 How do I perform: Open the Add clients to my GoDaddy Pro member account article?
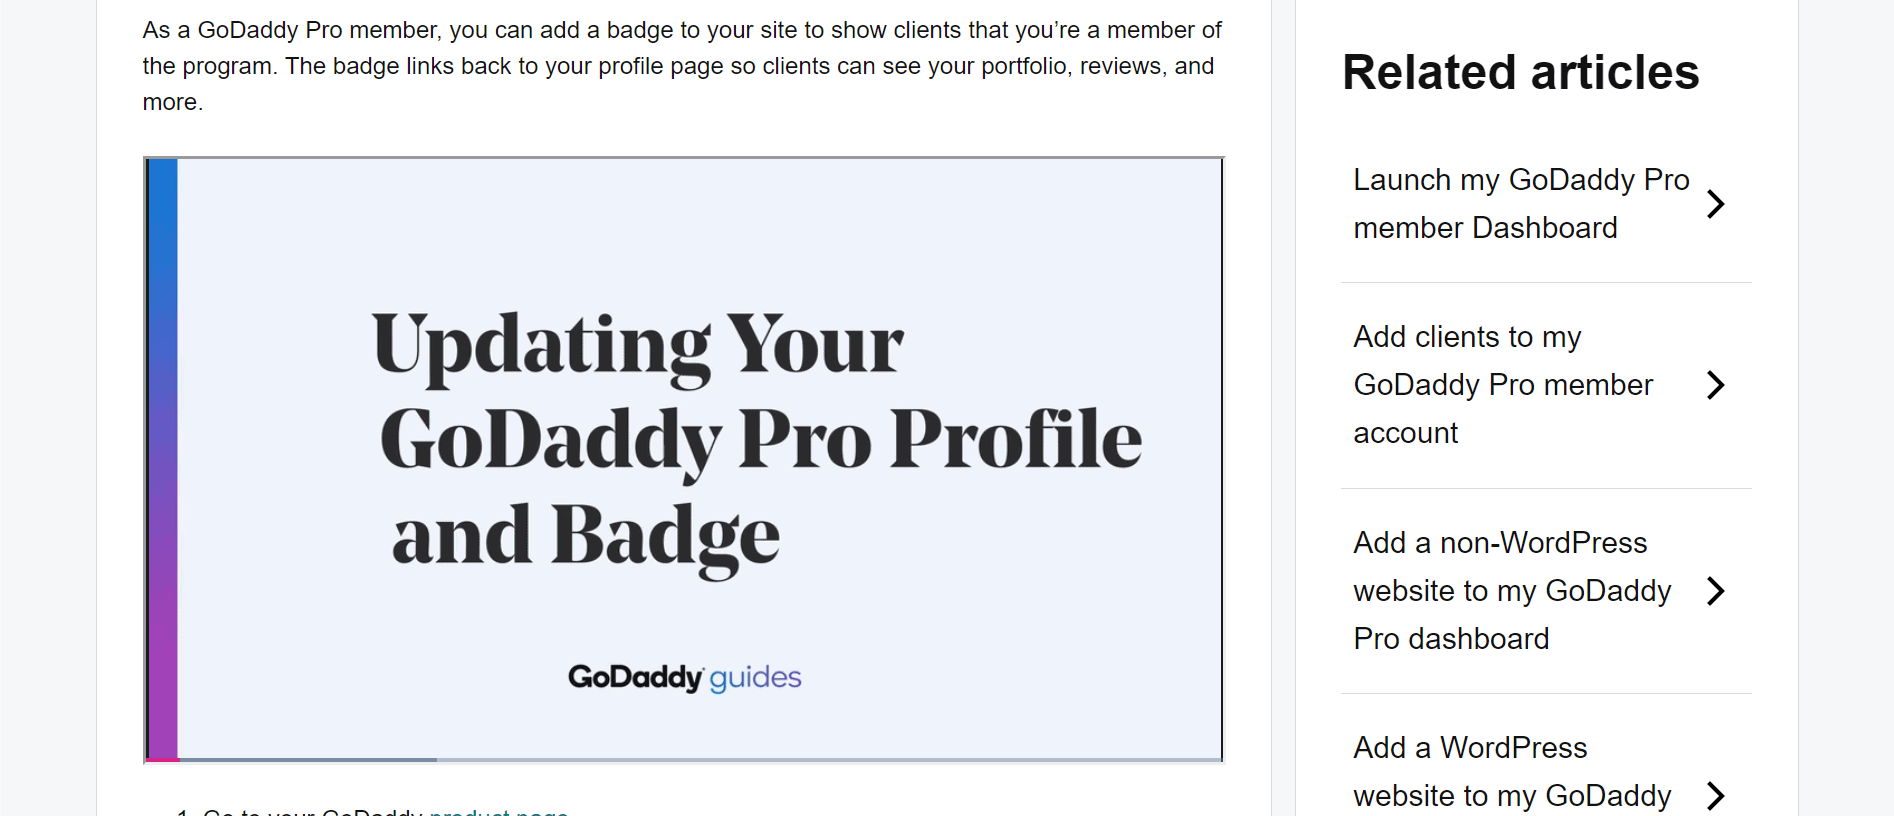tap(1503, 385)
